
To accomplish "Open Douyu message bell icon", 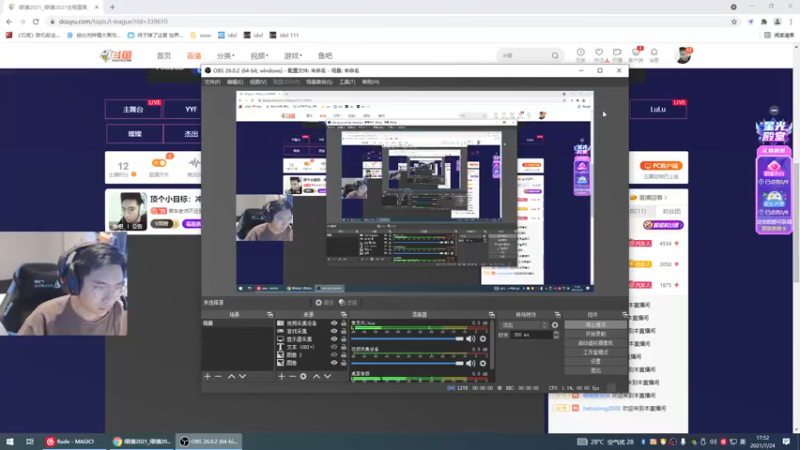I will [x=654, y=55].
